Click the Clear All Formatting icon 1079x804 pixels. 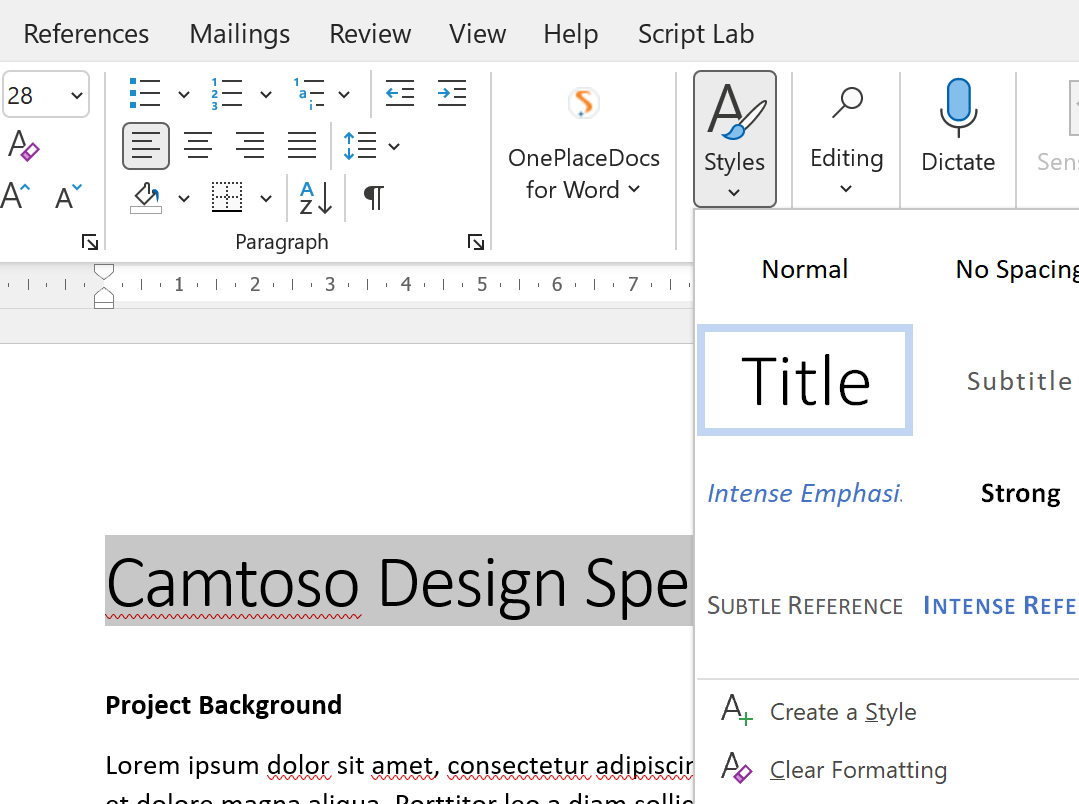pyautogui.click(x=22, y=146)
